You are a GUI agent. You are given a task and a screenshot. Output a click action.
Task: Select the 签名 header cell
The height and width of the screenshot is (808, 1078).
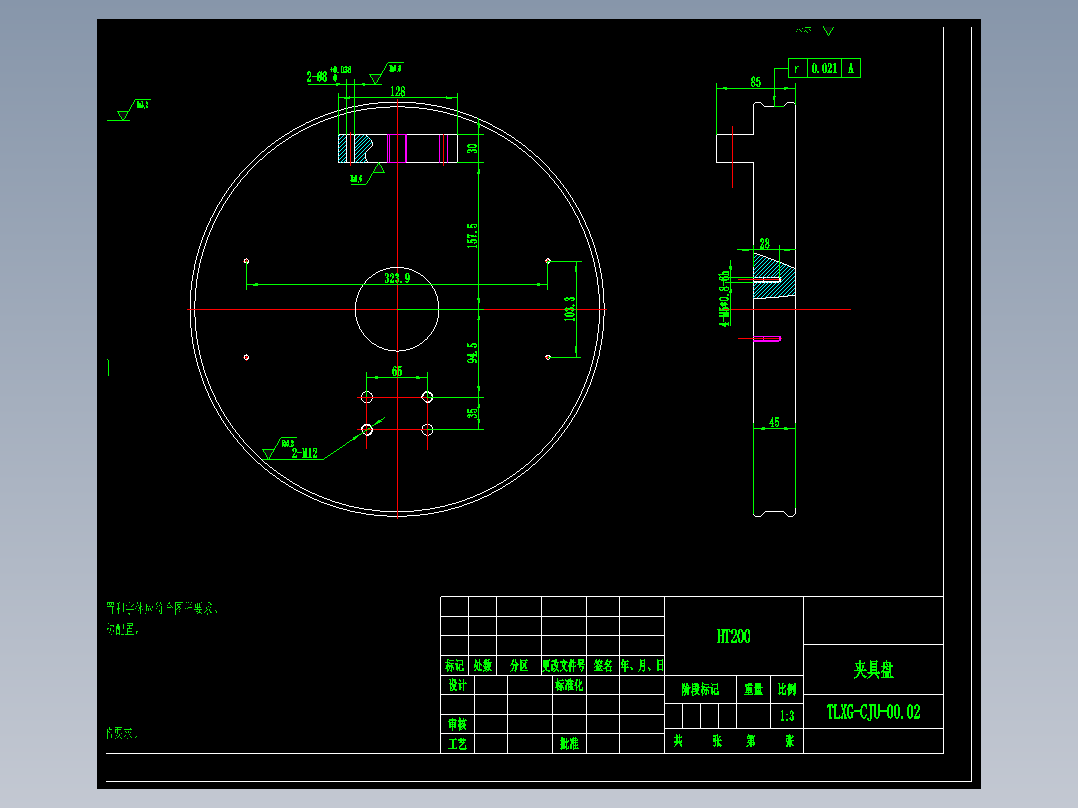point(603,665)
